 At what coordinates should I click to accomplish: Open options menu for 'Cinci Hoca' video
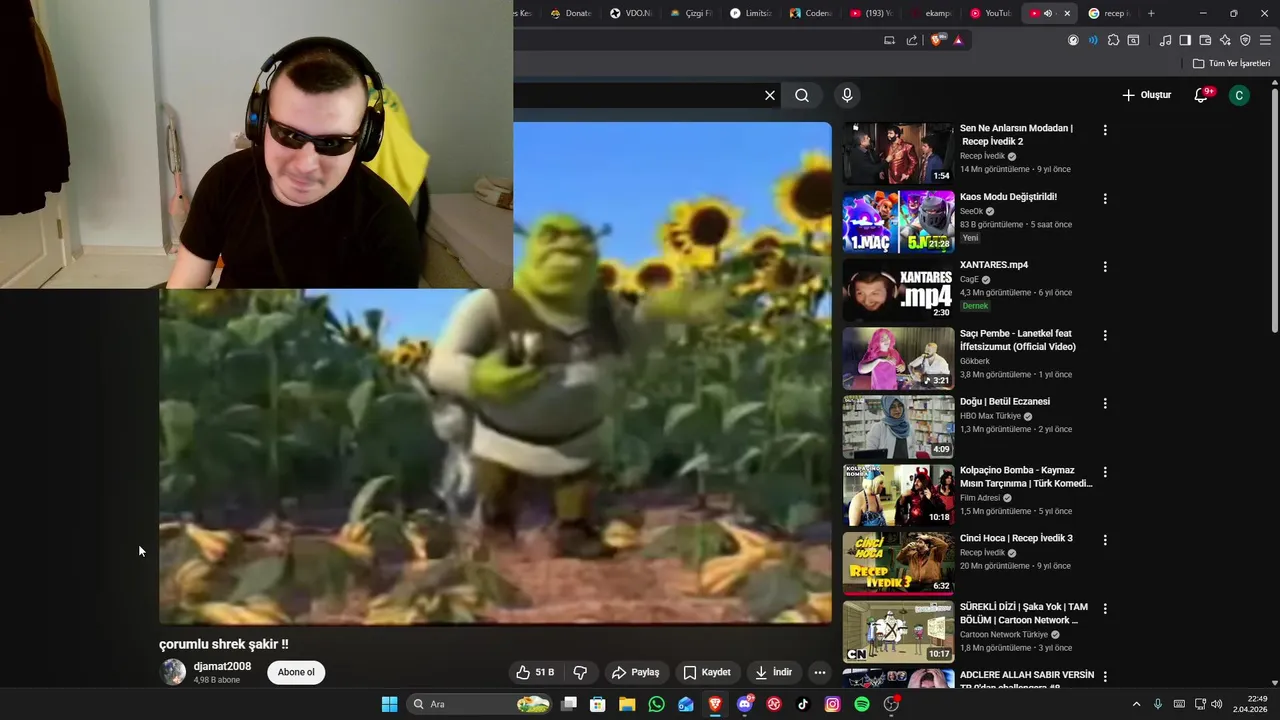click(x=1105, y=540)
